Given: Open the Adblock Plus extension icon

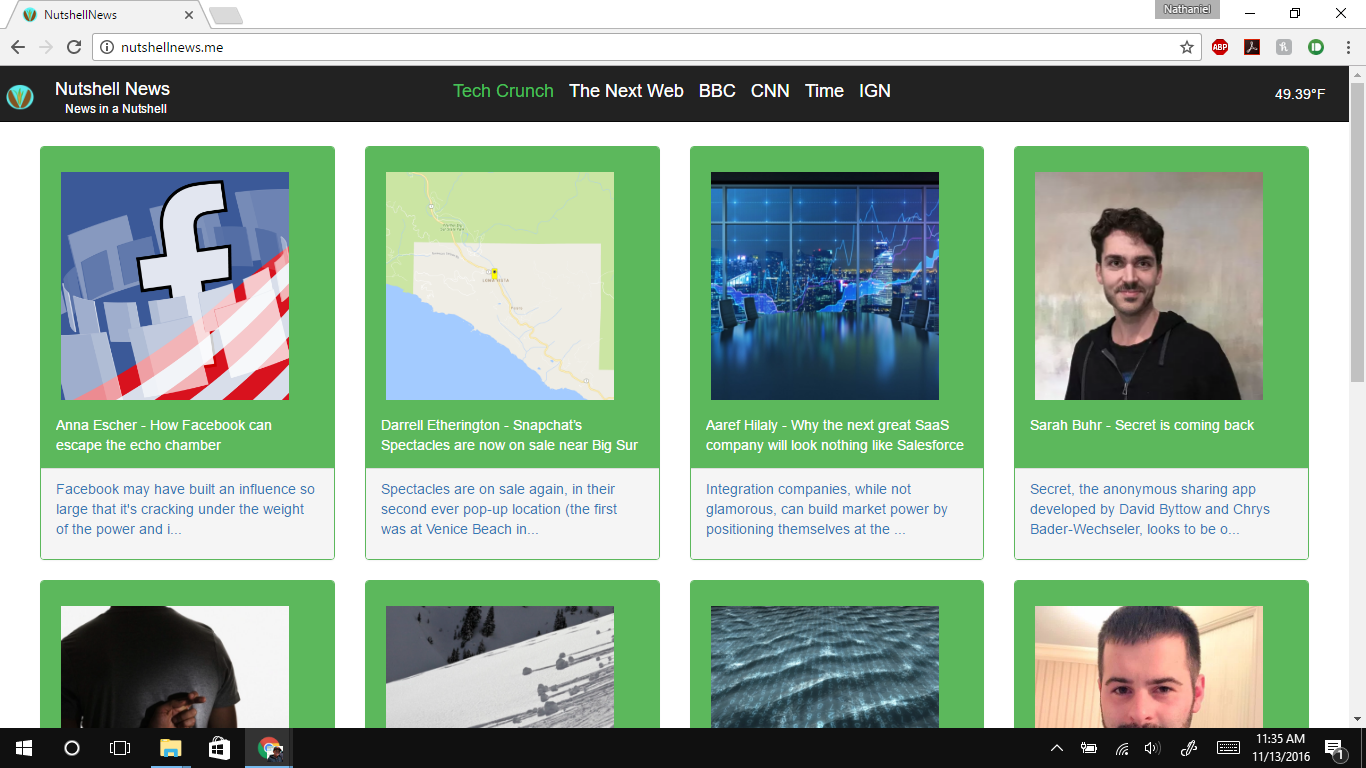Looking at the screenshot, I should (x=1220, y=47).
